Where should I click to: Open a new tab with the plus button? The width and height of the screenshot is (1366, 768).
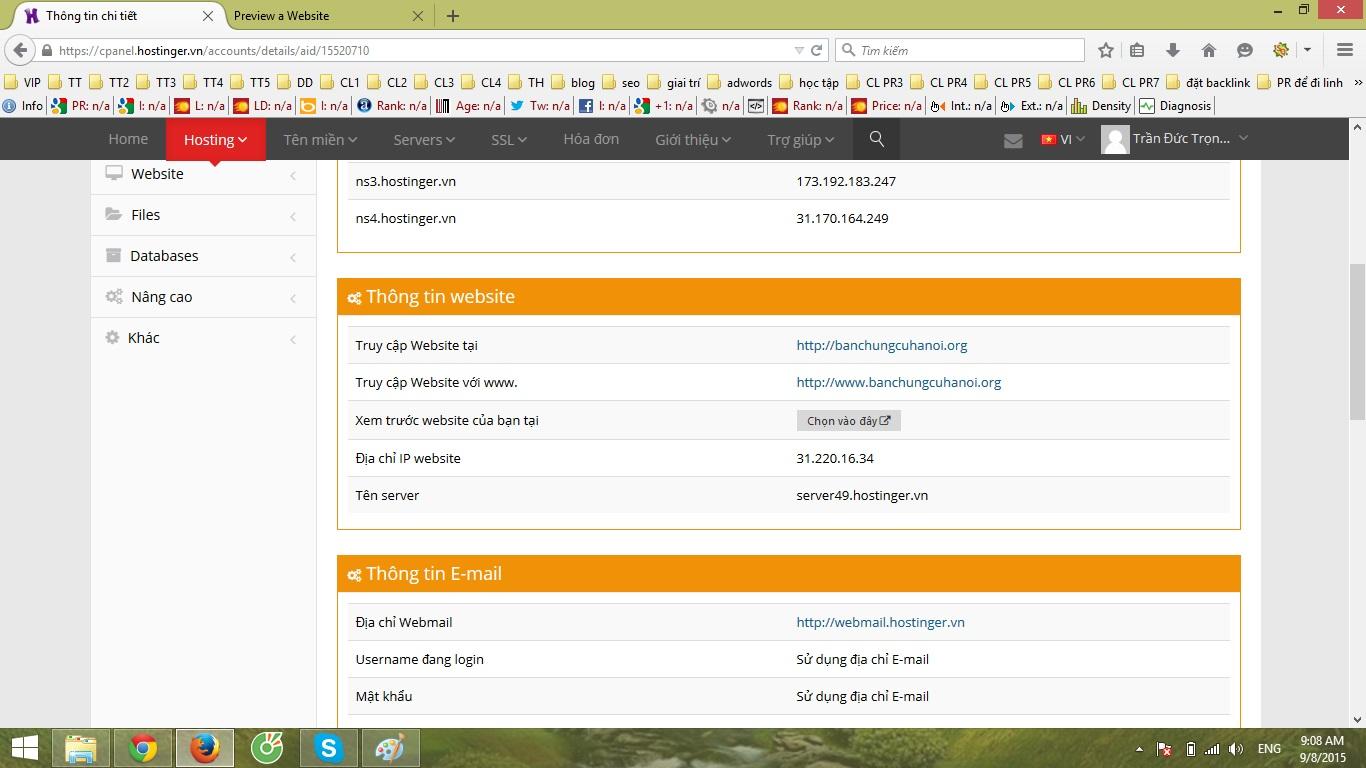pos(453,16)
